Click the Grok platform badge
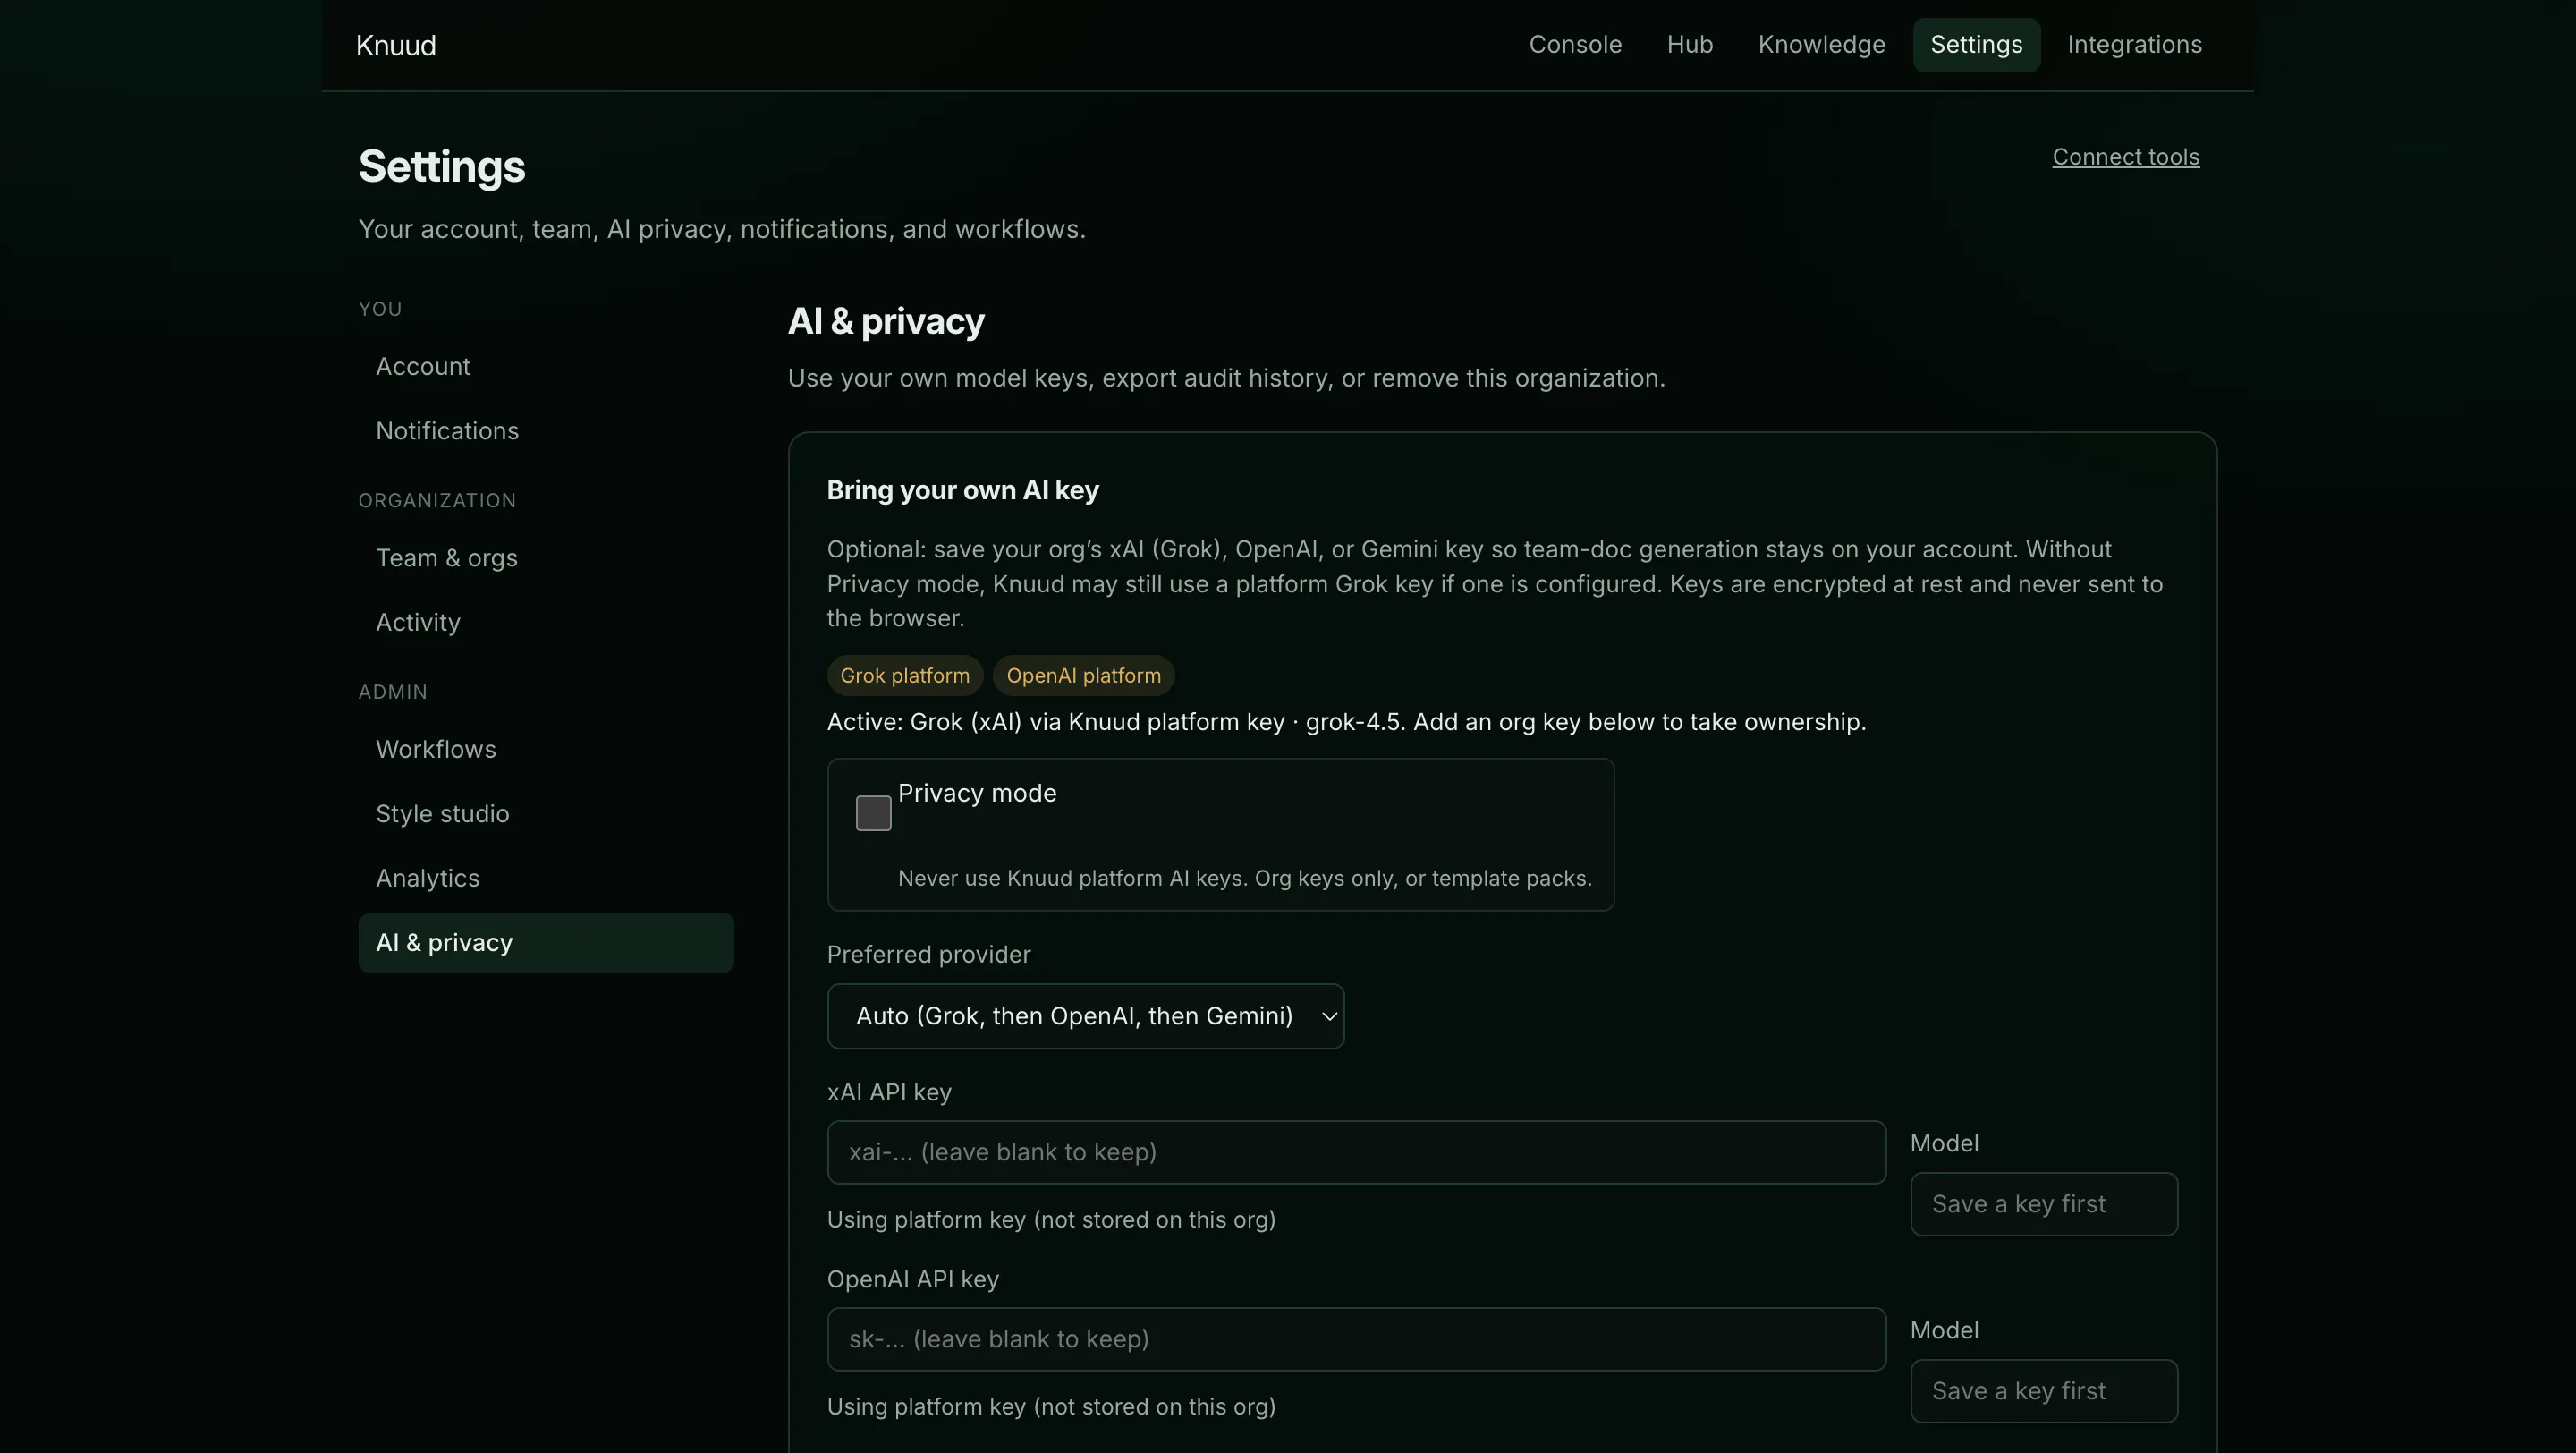The width and height of the screenshot is (2576, 1453). (904, 676)
